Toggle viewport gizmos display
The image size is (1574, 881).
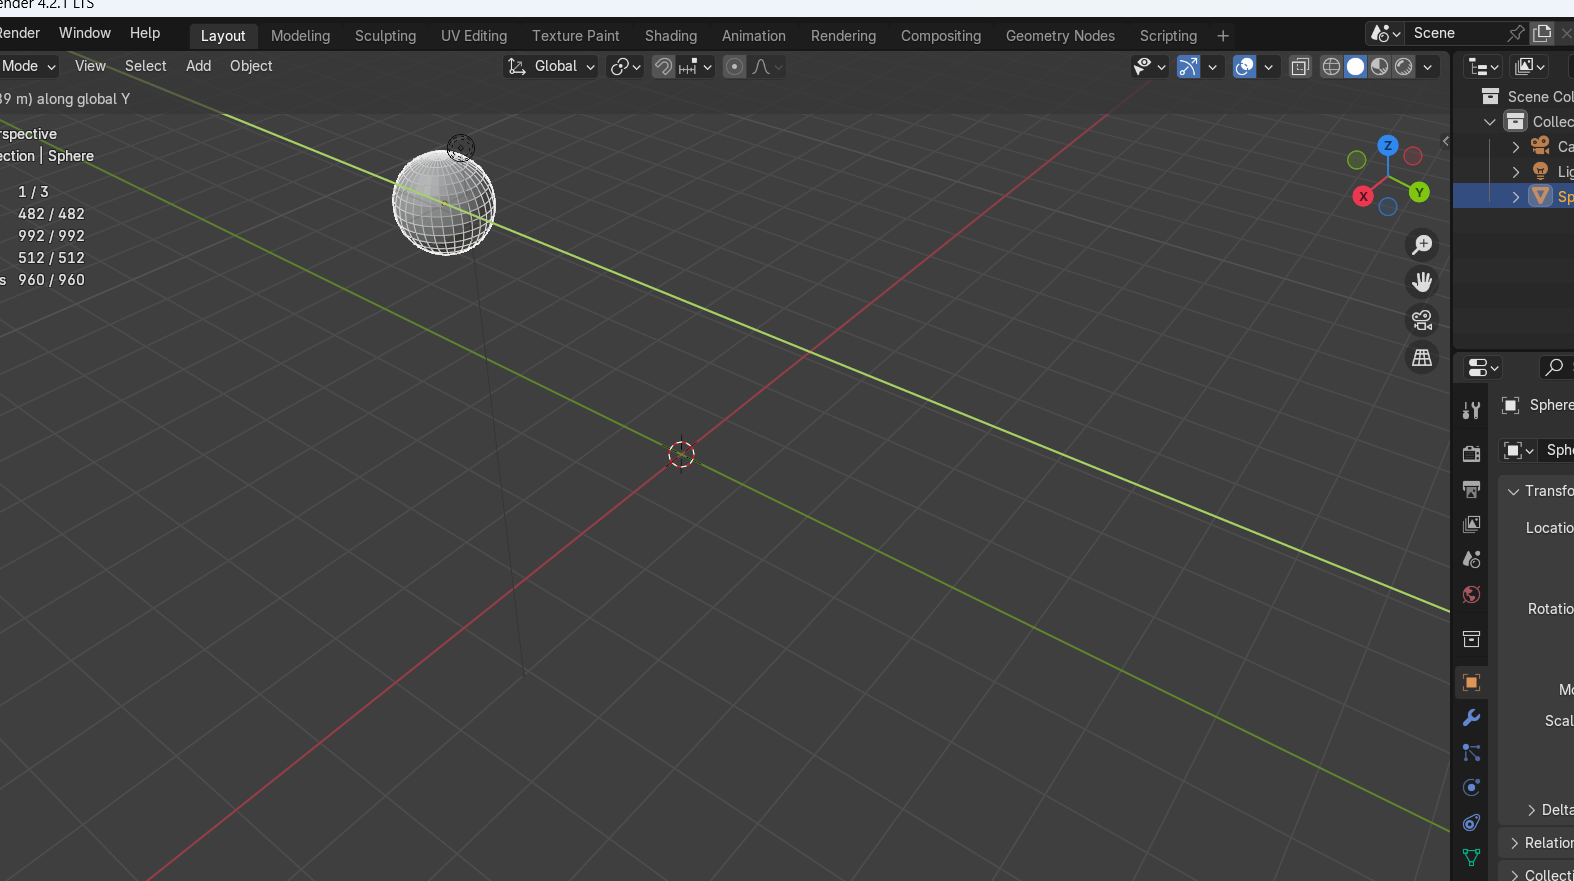pyautogui.click(x=1188, y=67)
